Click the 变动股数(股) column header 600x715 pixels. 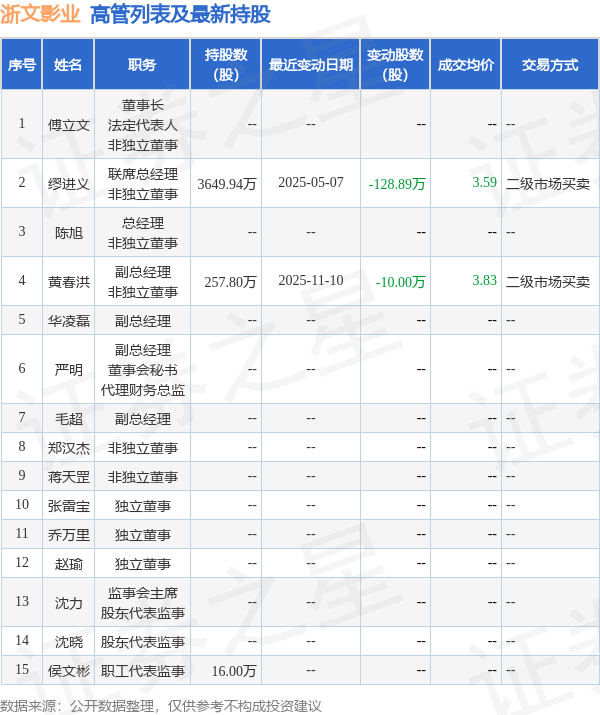click(395, 64)
